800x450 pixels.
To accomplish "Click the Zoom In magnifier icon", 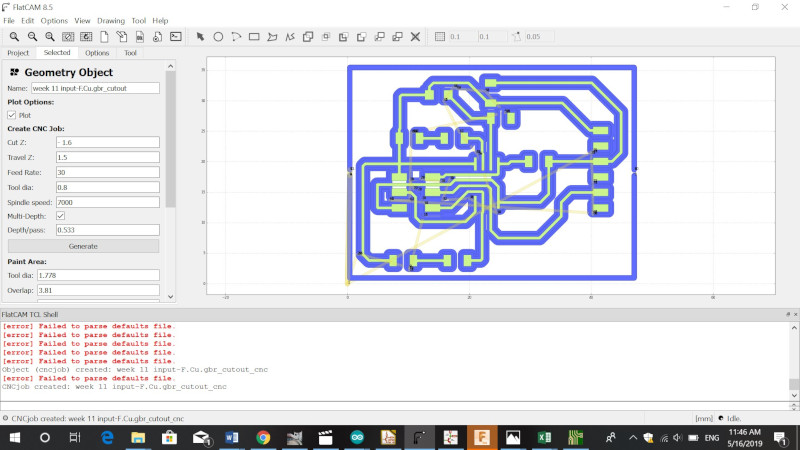I will pos(50,37).
